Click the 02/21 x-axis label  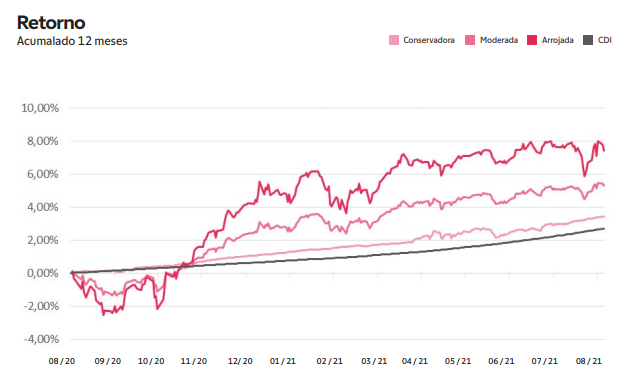point(329,361)
